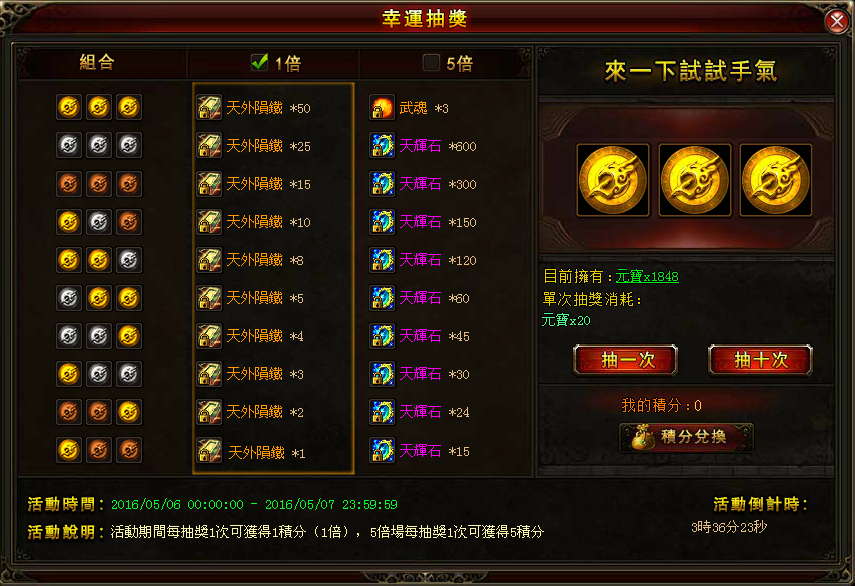This screenshot has width=855, height=586.
Task: Draw once with 抽一次 button
Action: pos(625,360)
